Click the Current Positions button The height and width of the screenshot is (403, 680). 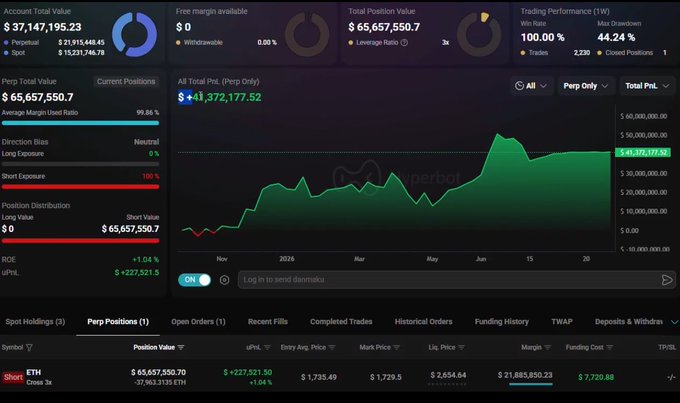click(126, 82)
